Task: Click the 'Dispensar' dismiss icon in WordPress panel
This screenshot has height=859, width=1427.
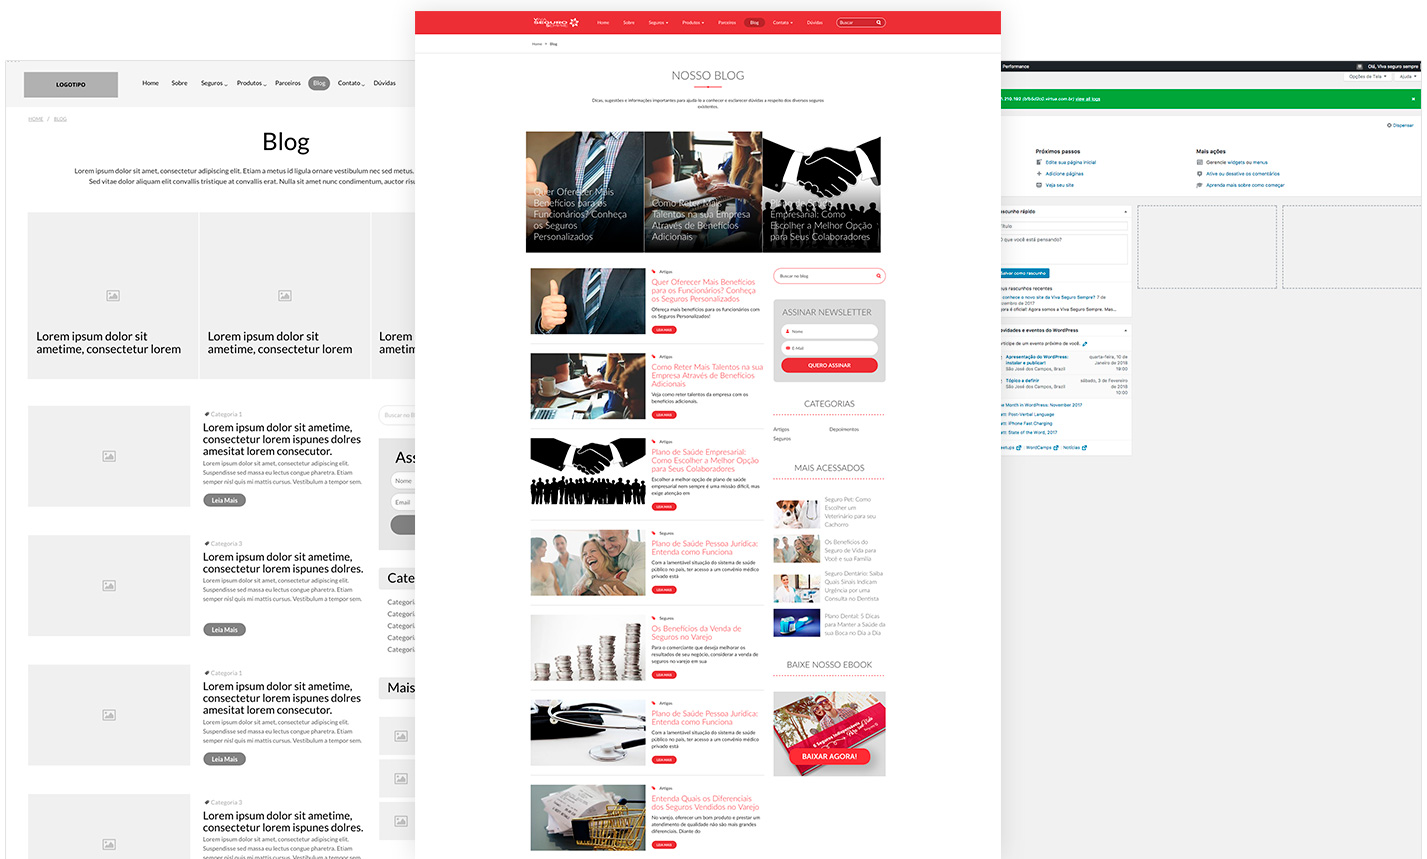Action: click(x=1389, y=126)
